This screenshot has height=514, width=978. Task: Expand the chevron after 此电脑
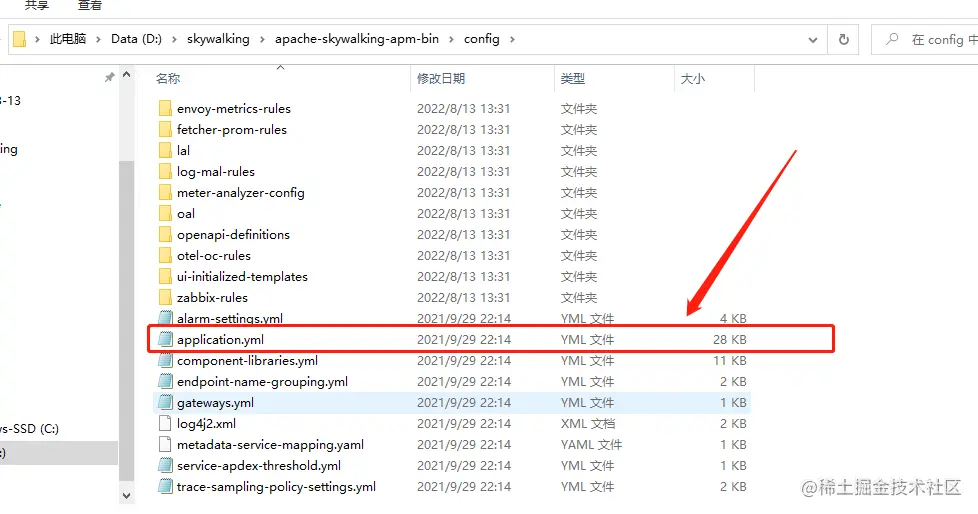point(98,39)
